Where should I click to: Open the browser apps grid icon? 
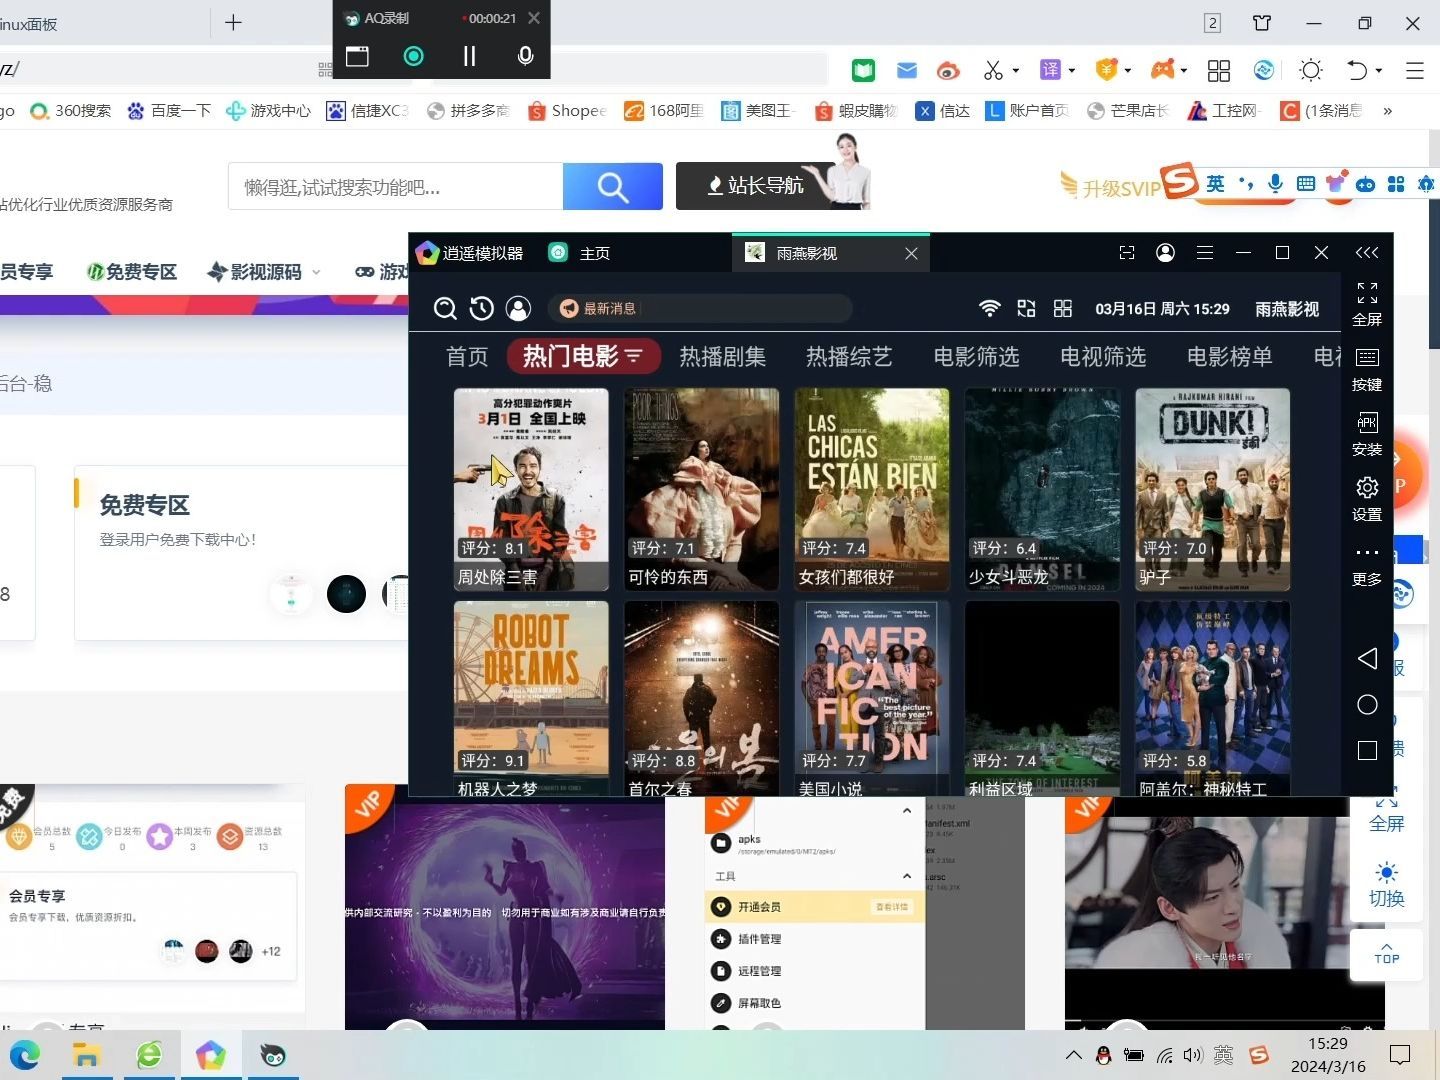coord(1219,70)
